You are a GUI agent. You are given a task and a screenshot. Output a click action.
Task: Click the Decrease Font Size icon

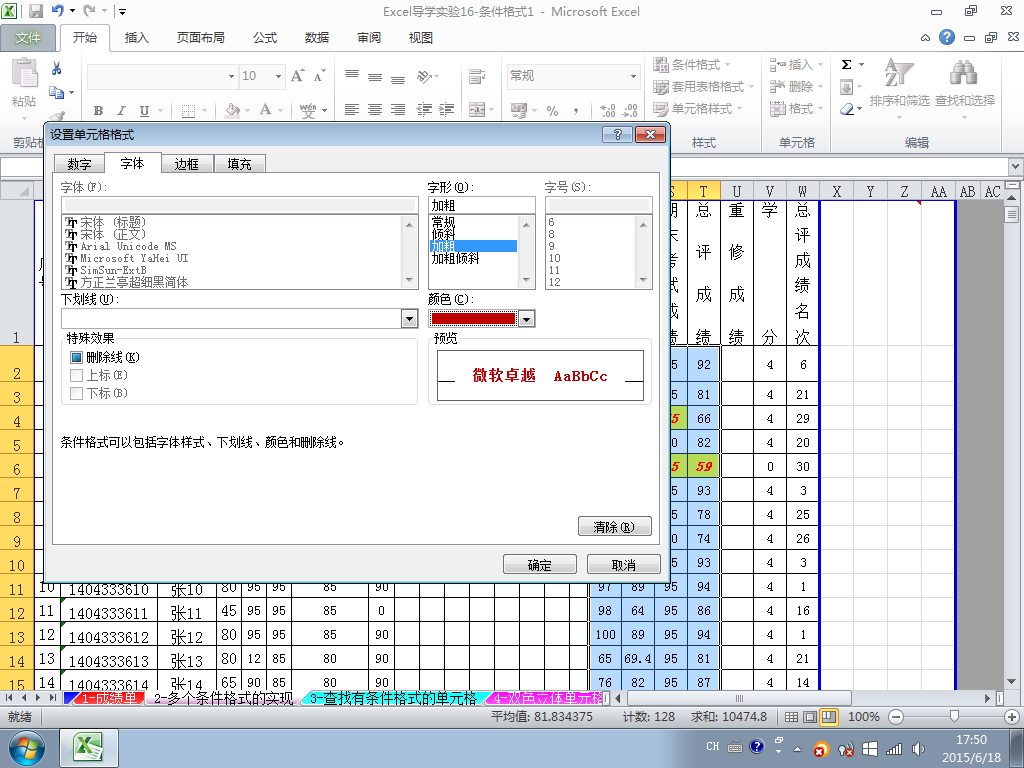(319, 76)
